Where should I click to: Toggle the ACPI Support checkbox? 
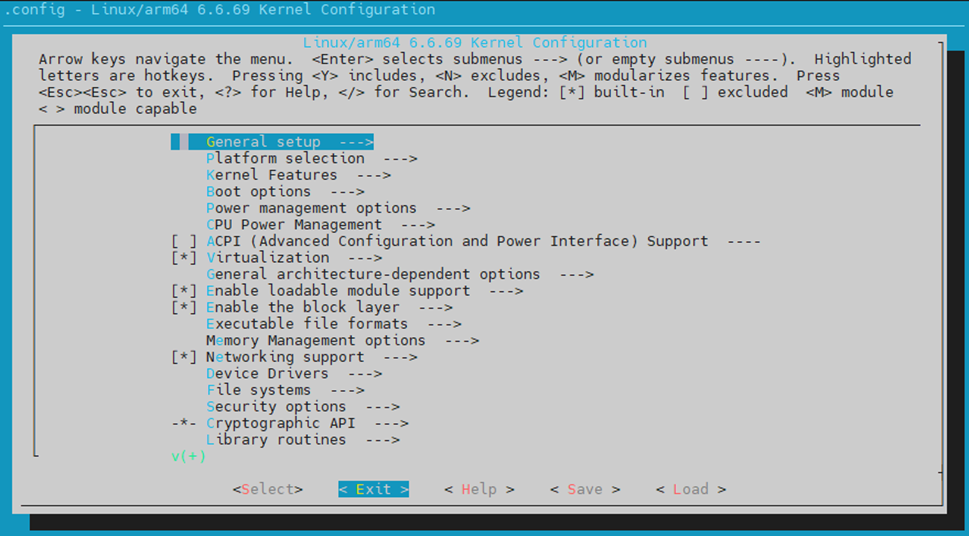[x=184, y=241]
